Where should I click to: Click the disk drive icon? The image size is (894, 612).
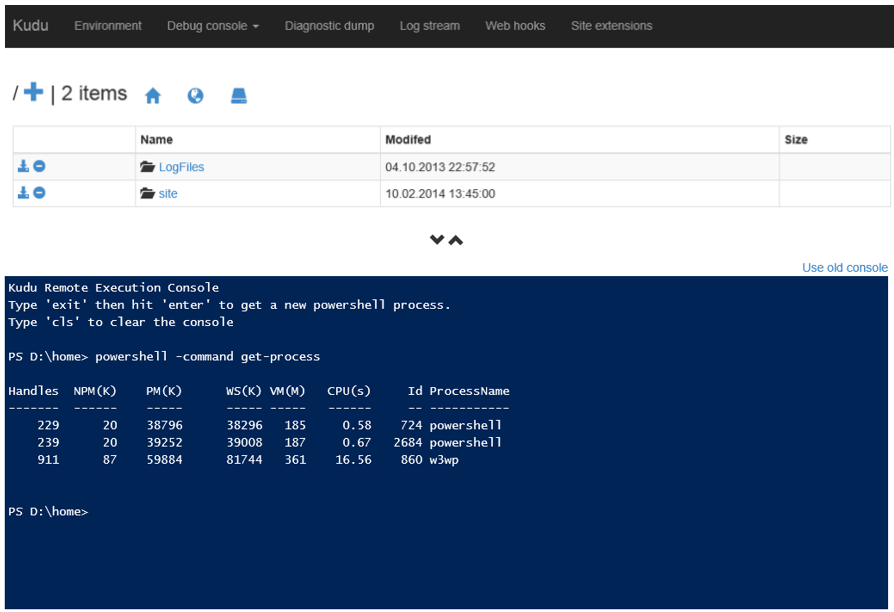tap(238, 96)
